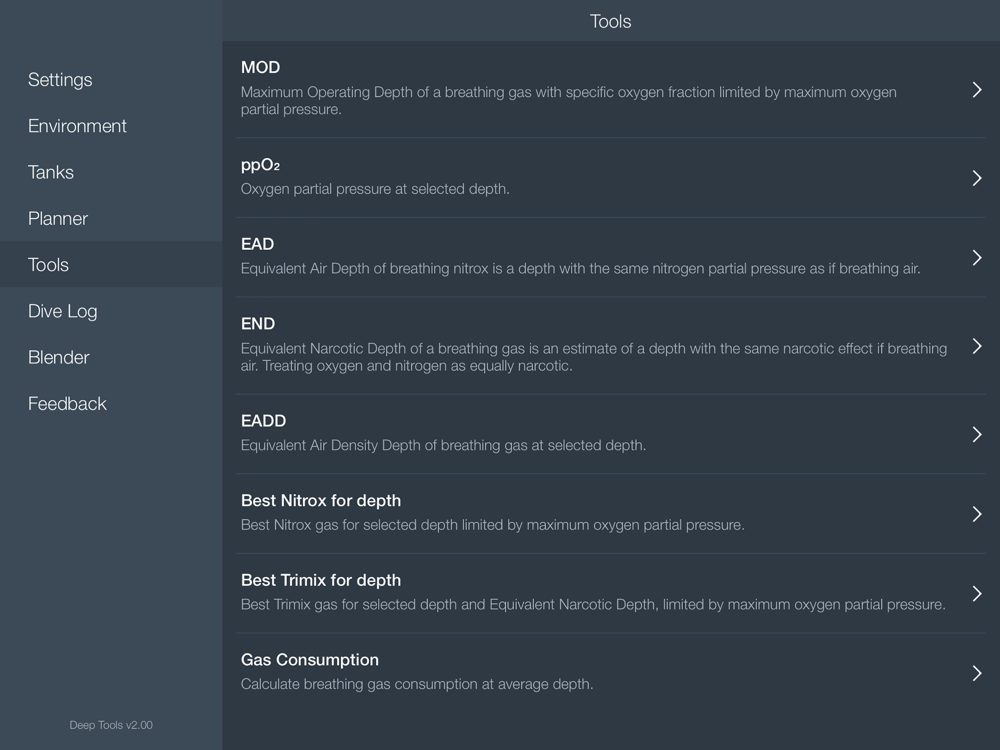The image size is (1000, 750).
Task: Click the chevron beside END description
Action: click(977, 346)
